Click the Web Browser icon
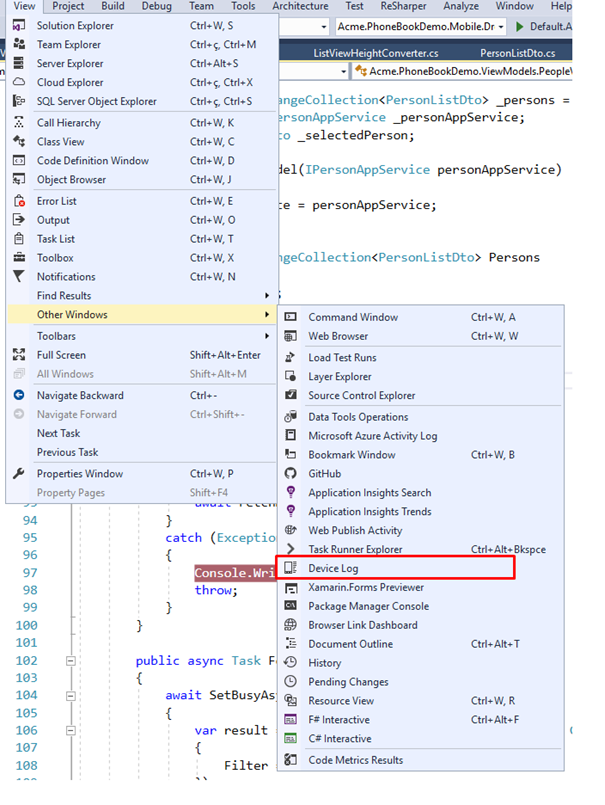The width and height of the screenshot is (605, 805). (291, 336)
